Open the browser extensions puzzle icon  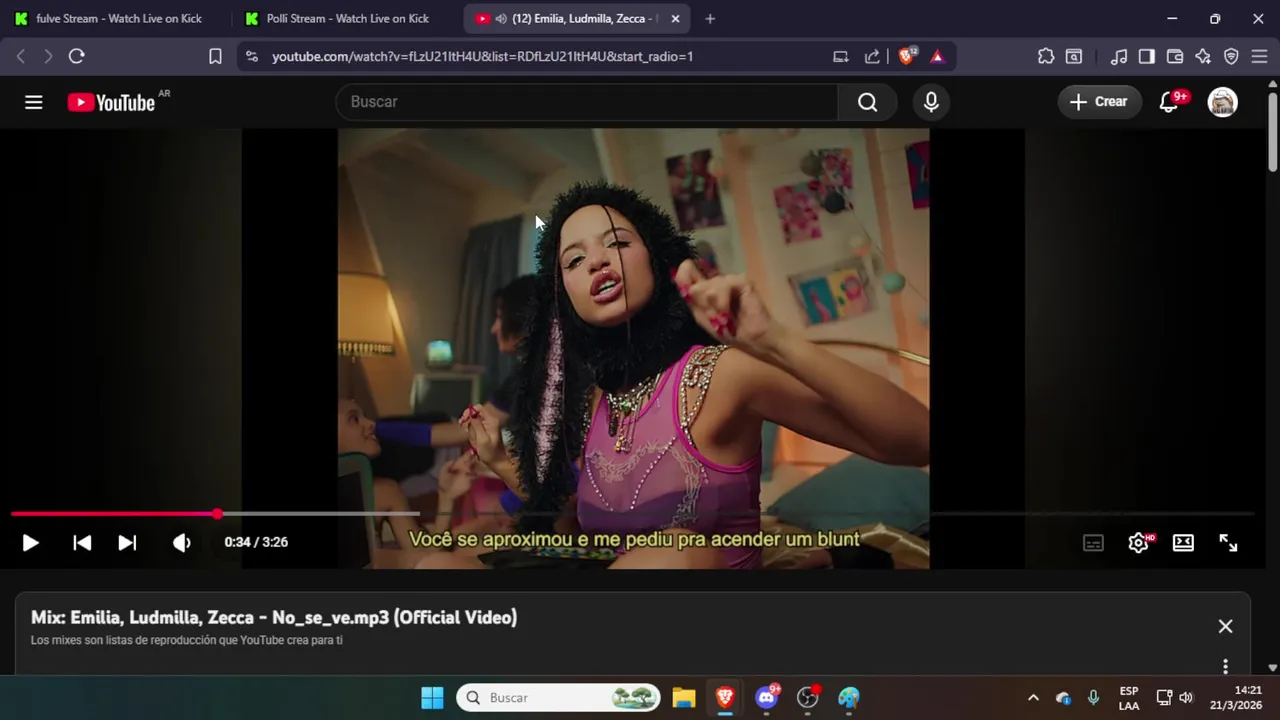(1046, 57)
